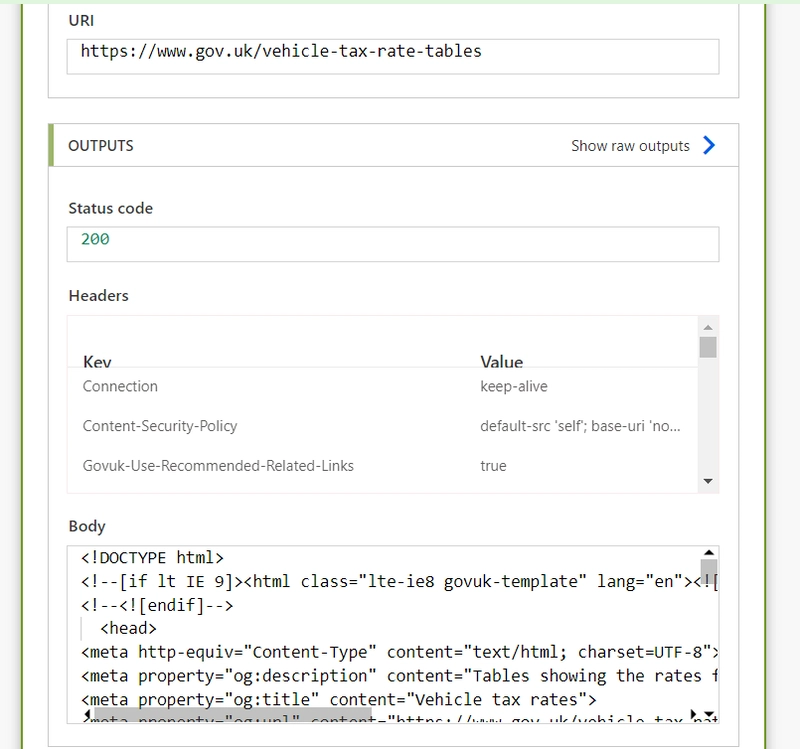Viewport: 800px width, 749px height.
Task: Click the Key column header
Action: point(97,362)
